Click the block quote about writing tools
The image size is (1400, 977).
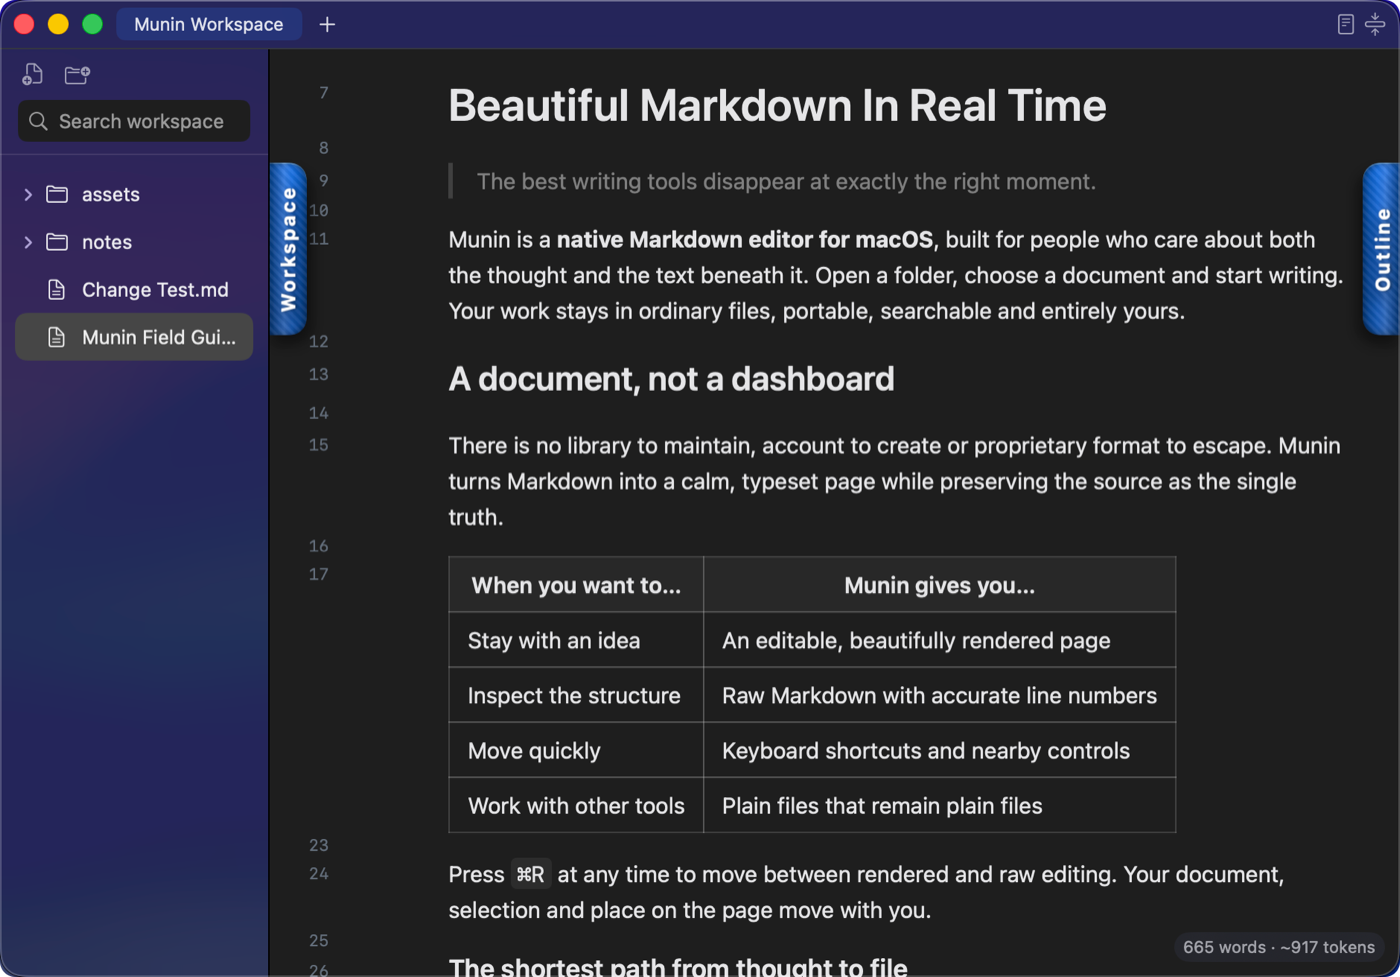tap(786, 181)
